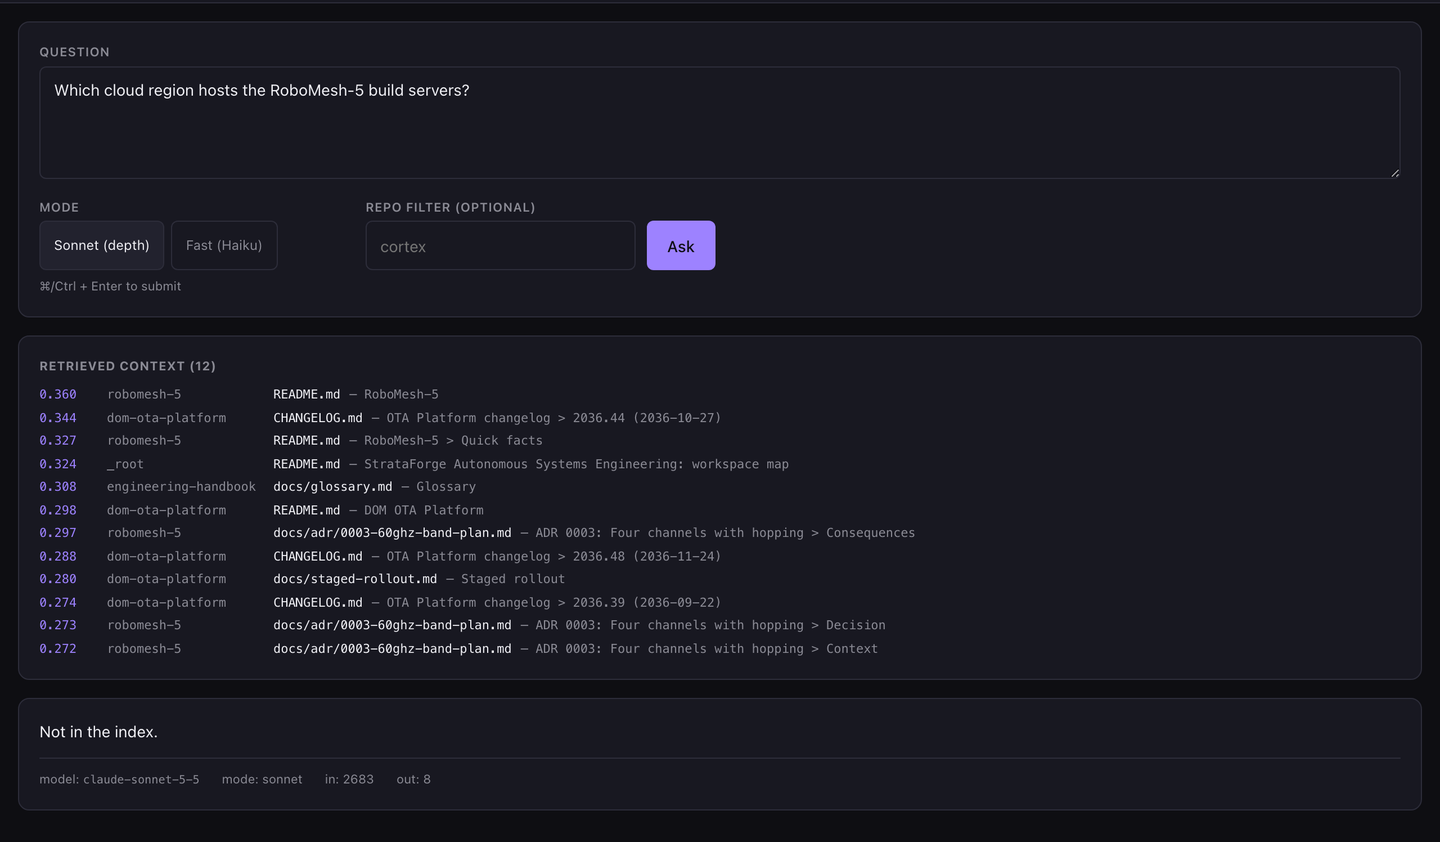This screenshot has width=1440, height=842.
Task: Select the Sonnet (depth) mode
Action: (x=102, y=245)
